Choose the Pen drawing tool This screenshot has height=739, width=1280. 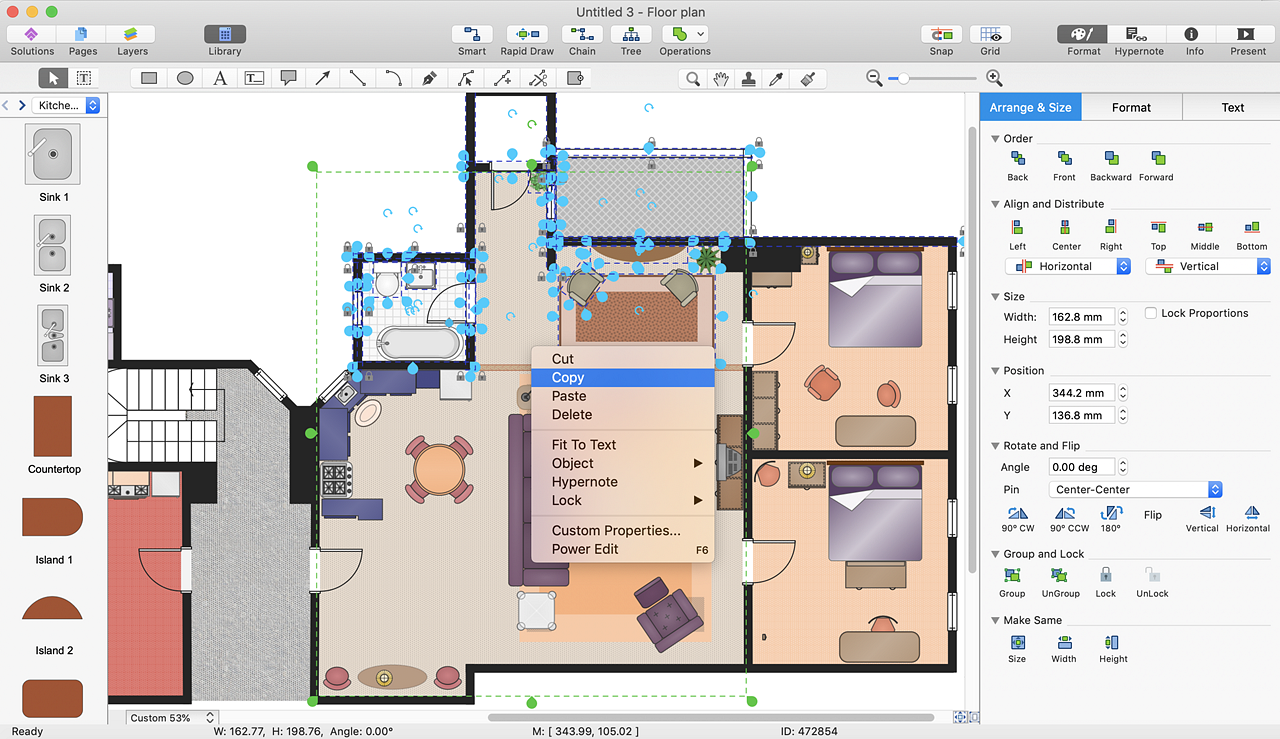[429, 78]
